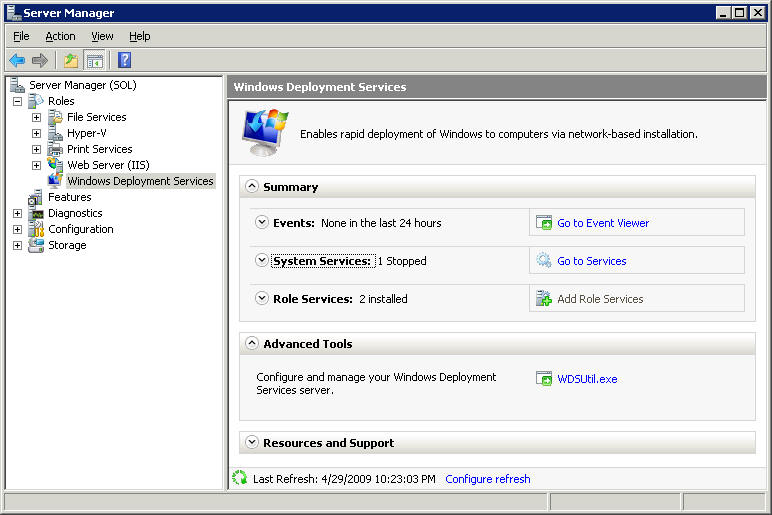Open the Help question mark toolbar icon
The height and width of the screenshot is (515, 772).
(125, 60)
